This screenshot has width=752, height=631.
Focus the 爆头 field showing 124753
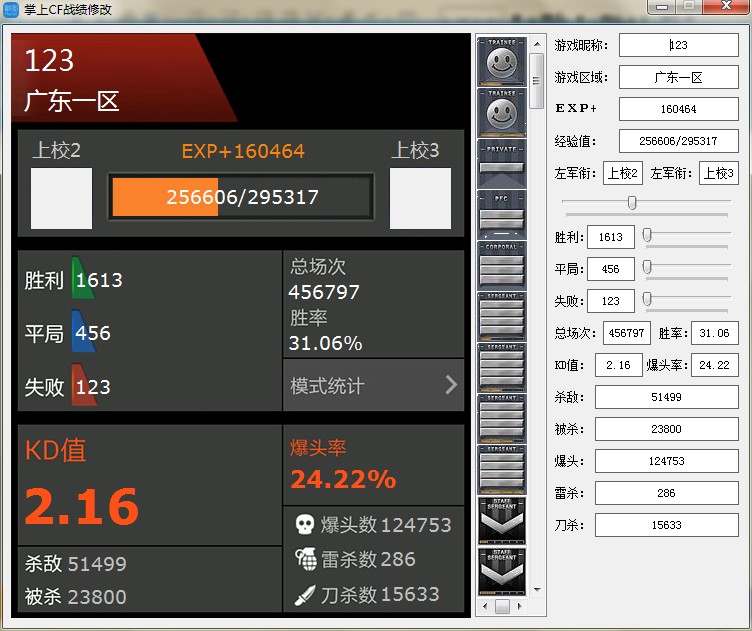click(x=667, y=461)
